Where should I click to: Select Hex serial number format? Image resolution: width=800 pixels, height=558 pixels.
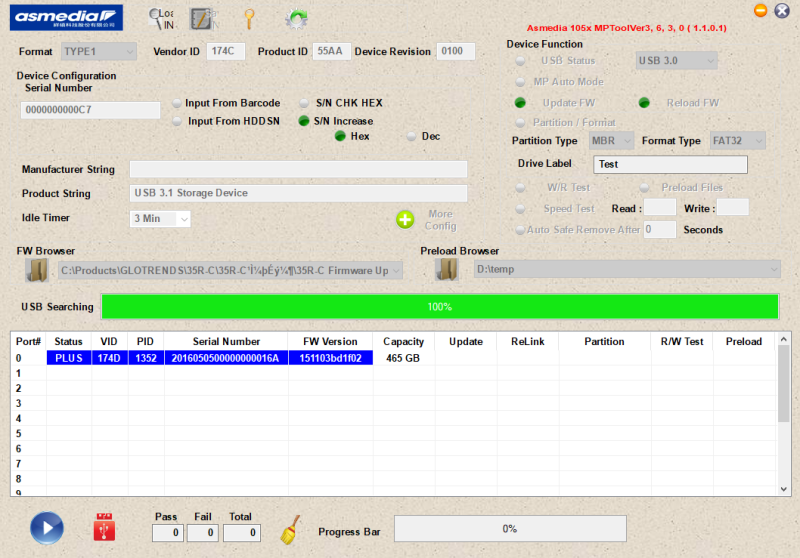(x=340, y=136)
